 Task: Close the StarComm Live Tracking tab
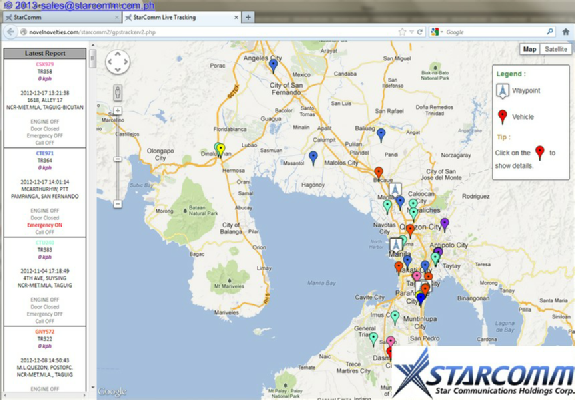(x=236, y=17)
